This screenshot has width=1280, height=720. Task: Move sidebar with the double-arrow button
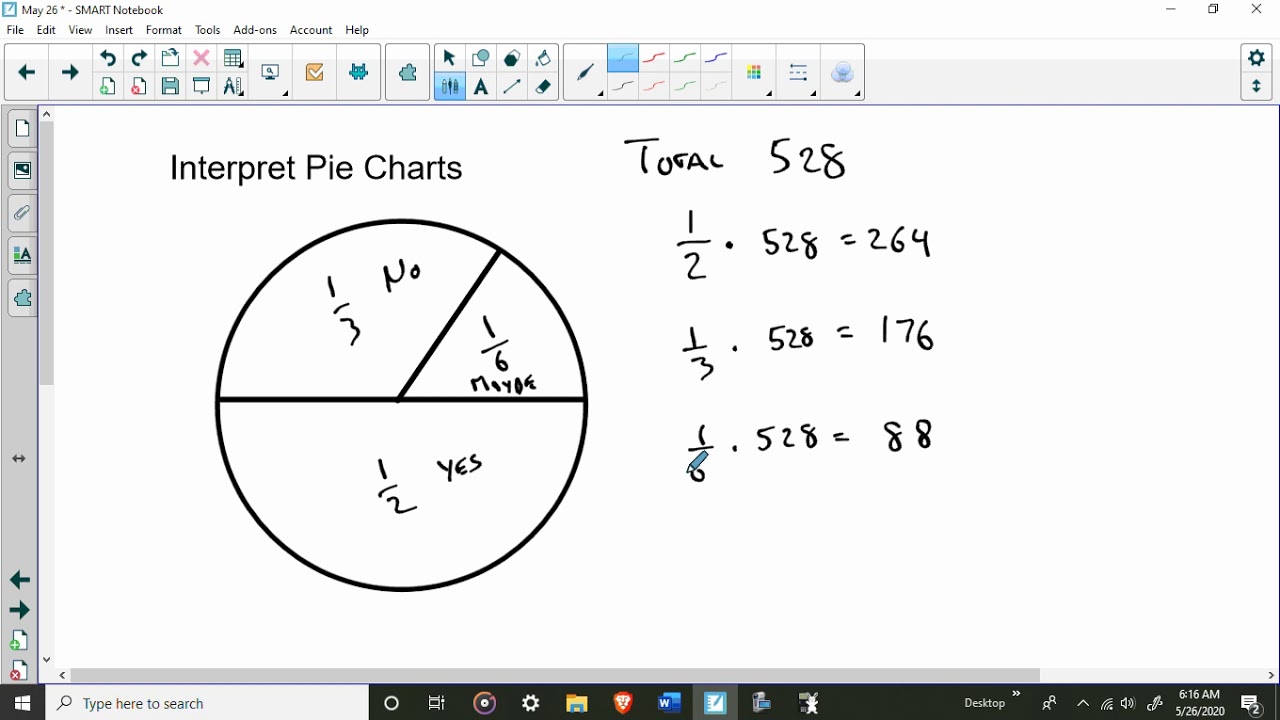pyautogui.click(x=19, y=458)
